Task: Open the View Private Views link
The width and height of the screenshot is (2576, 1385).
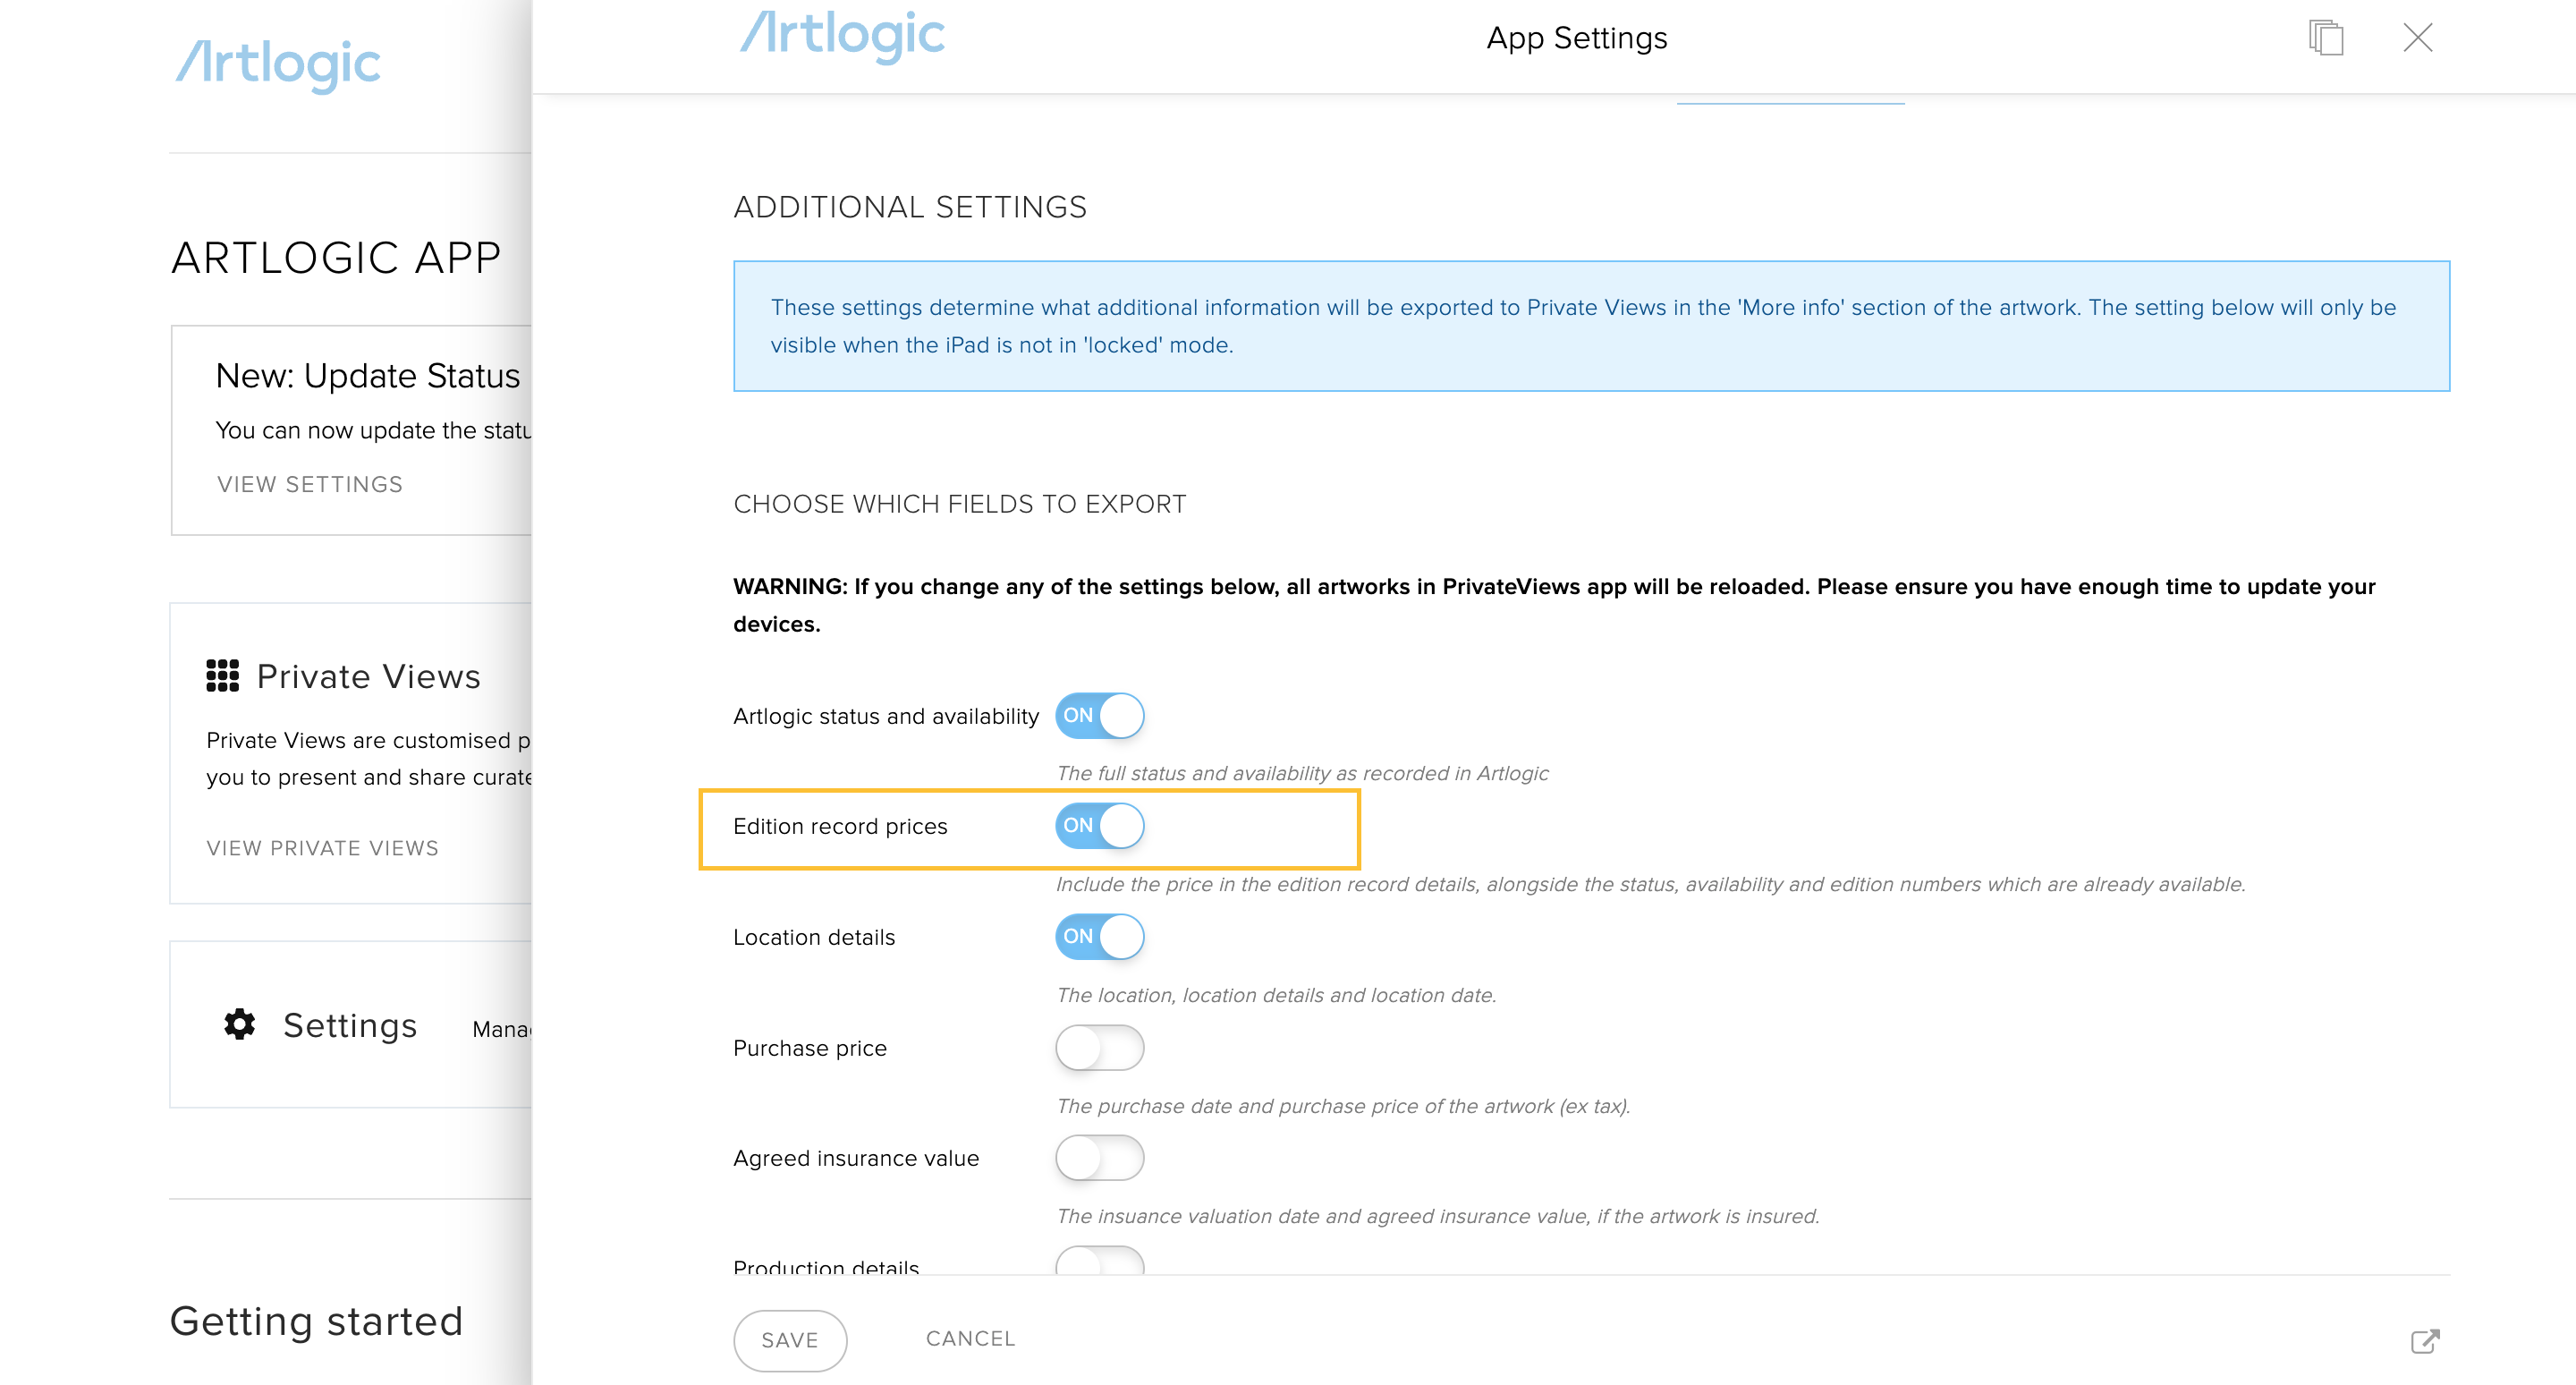Action: click(x=322, y=848)
